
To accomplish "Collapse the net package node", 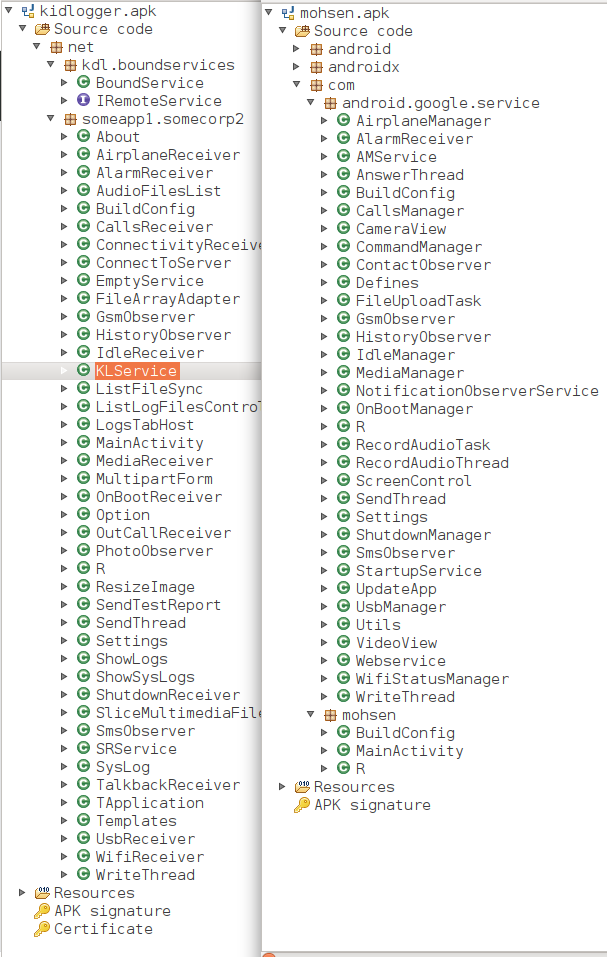I will click(x=37, y=47).
